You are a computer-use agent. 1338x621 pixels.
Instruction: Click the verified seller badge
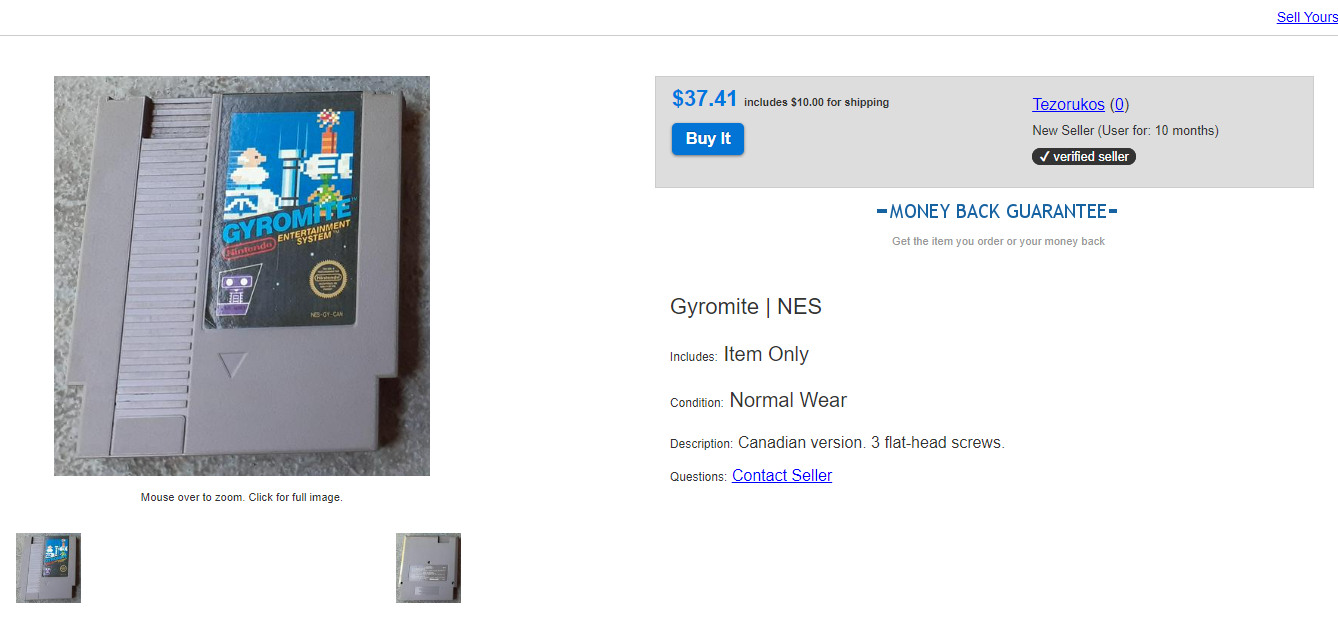(1084, 156)
